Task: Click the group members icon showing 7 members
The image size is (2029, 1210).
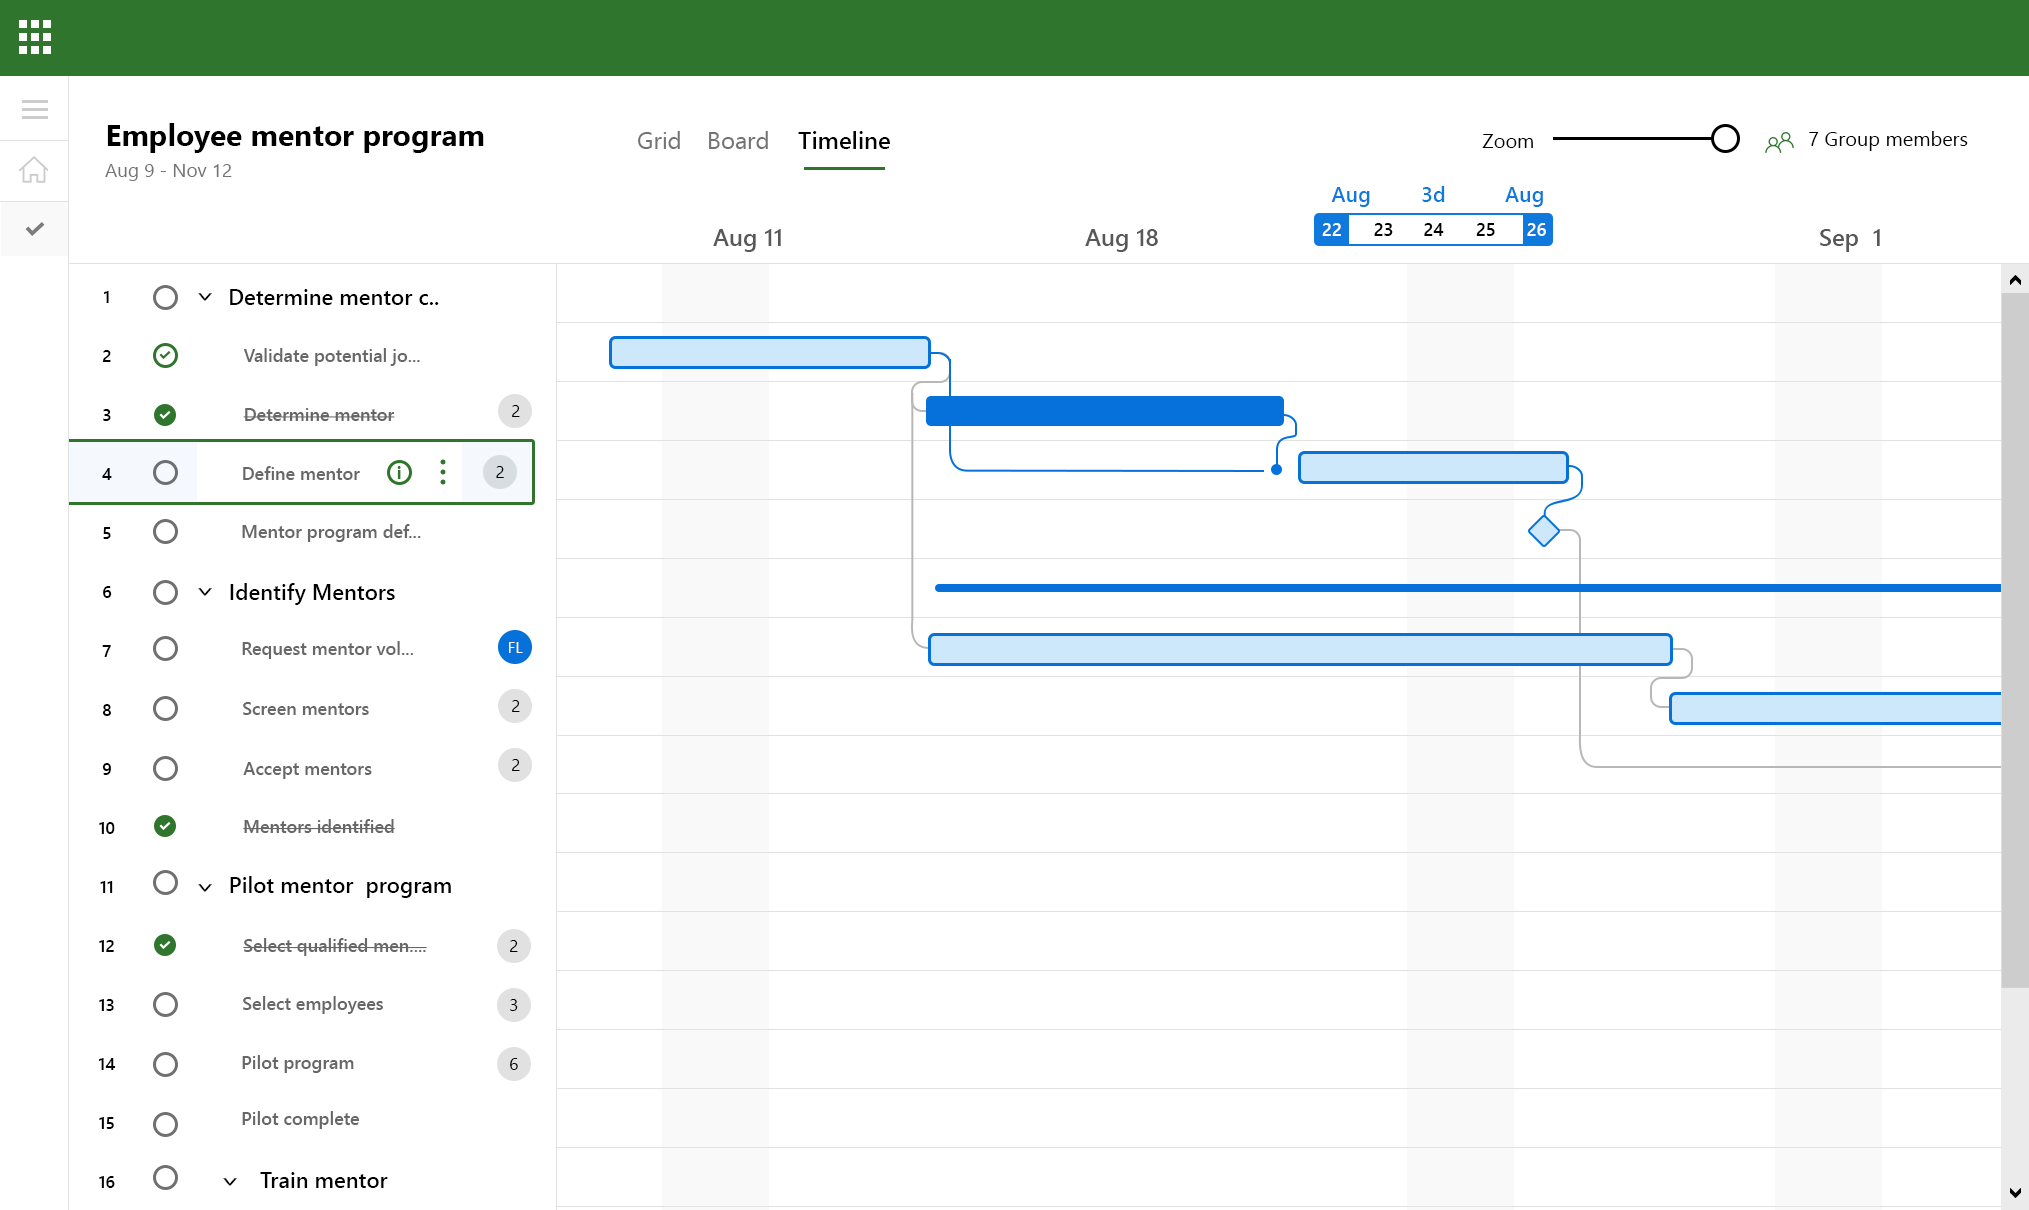Action: point(1781,140)
